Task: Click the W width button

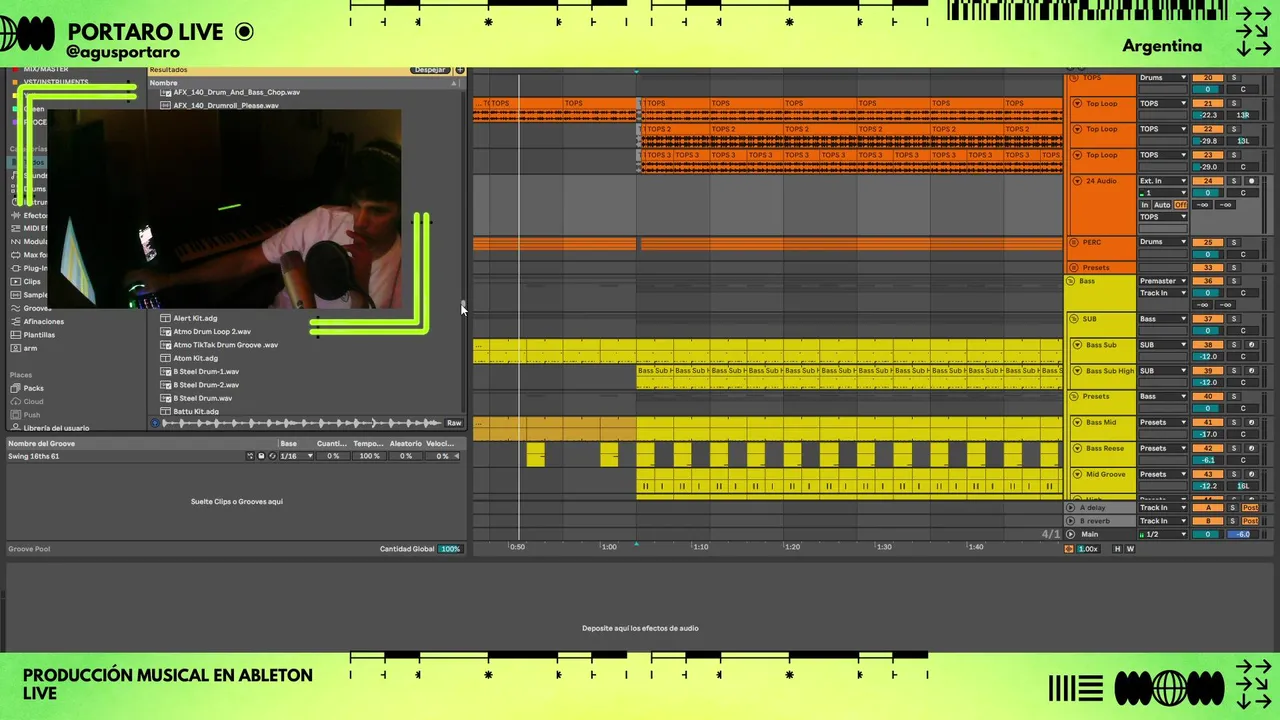Action: point(1130,549)
